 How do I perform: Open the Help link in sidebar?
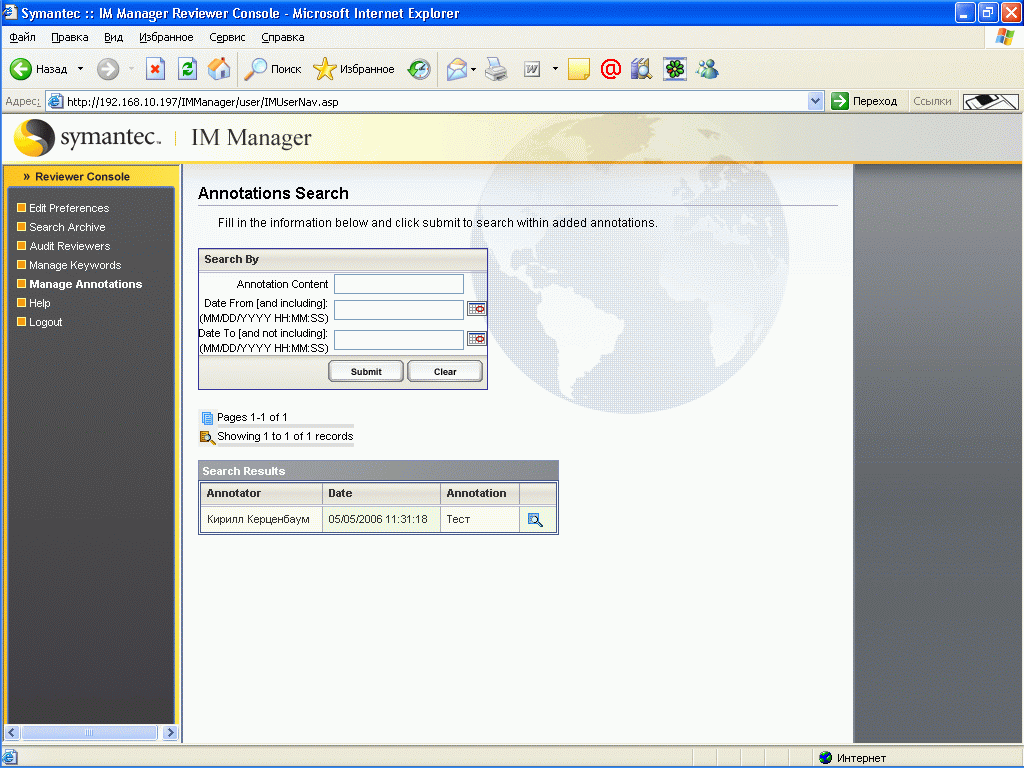point(40,303)
